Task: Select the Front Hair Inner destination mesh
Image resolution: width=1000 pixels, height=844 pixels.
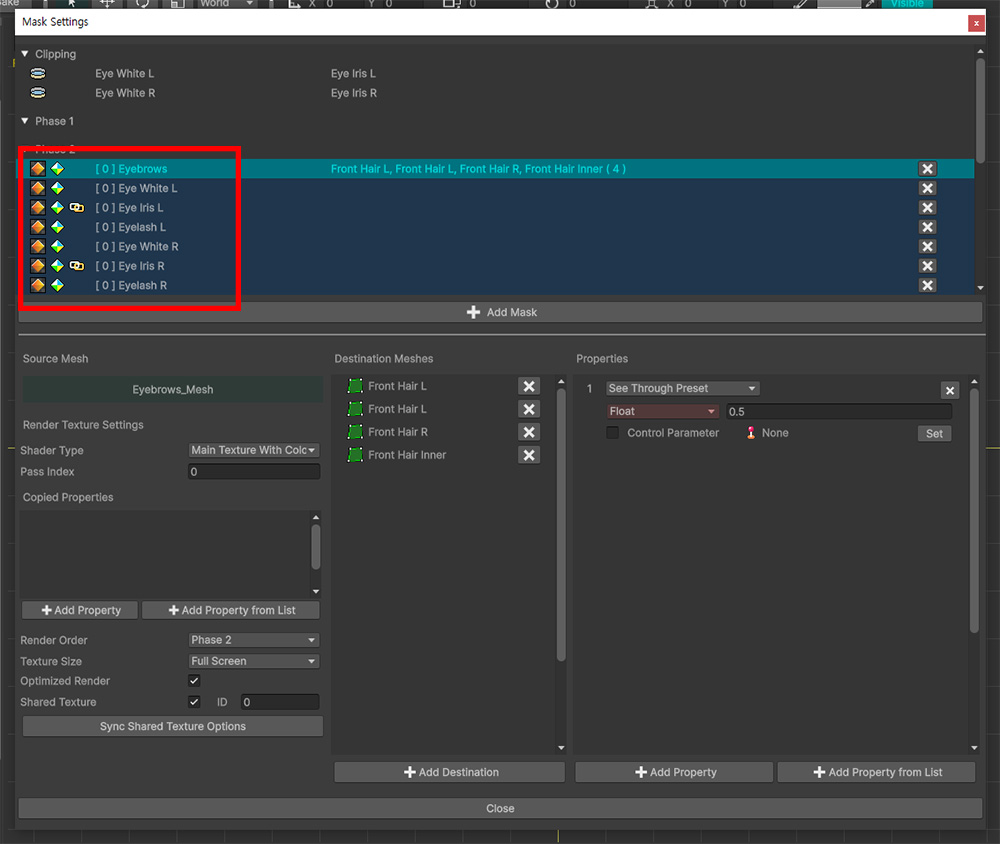Action: click(x=407, y=455)
